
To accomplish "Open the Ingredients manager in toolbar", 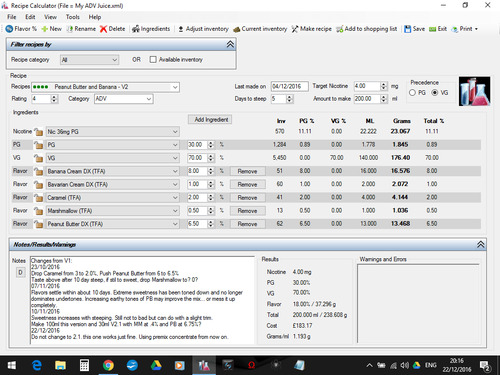I will pos(151,29).
